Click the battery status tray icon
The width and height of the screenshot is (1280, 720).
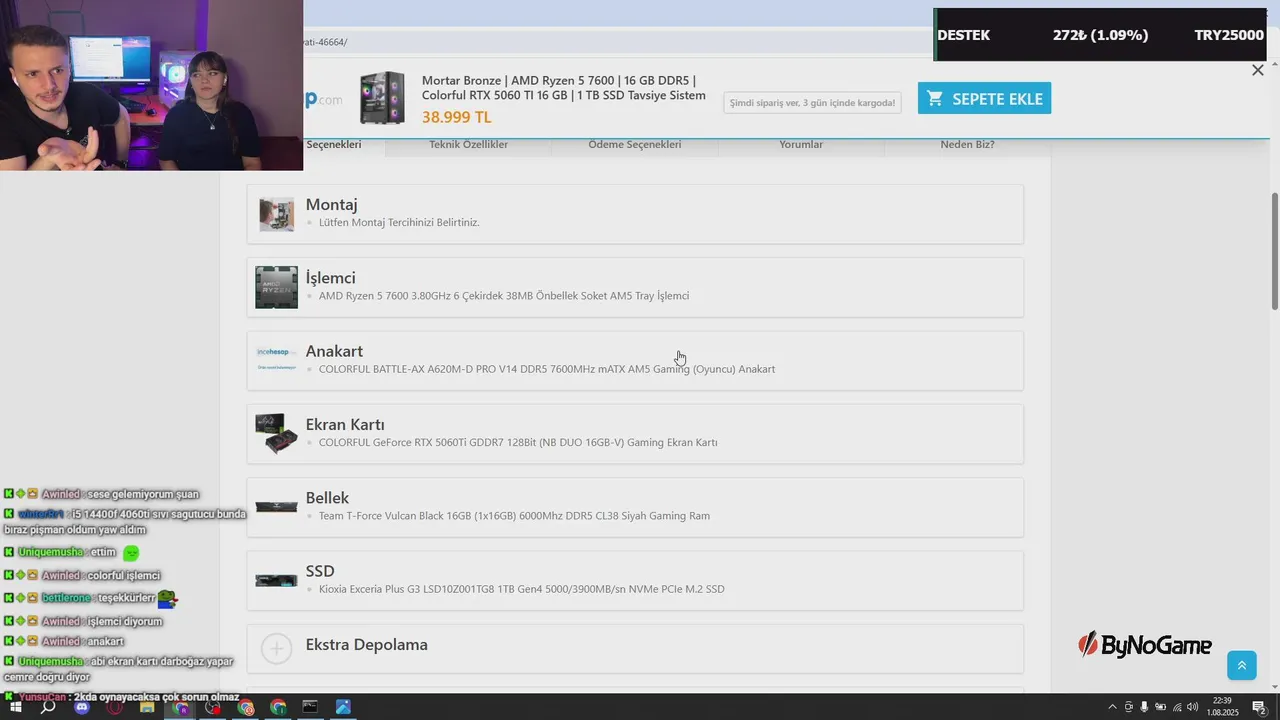(x=1160, y=707)
